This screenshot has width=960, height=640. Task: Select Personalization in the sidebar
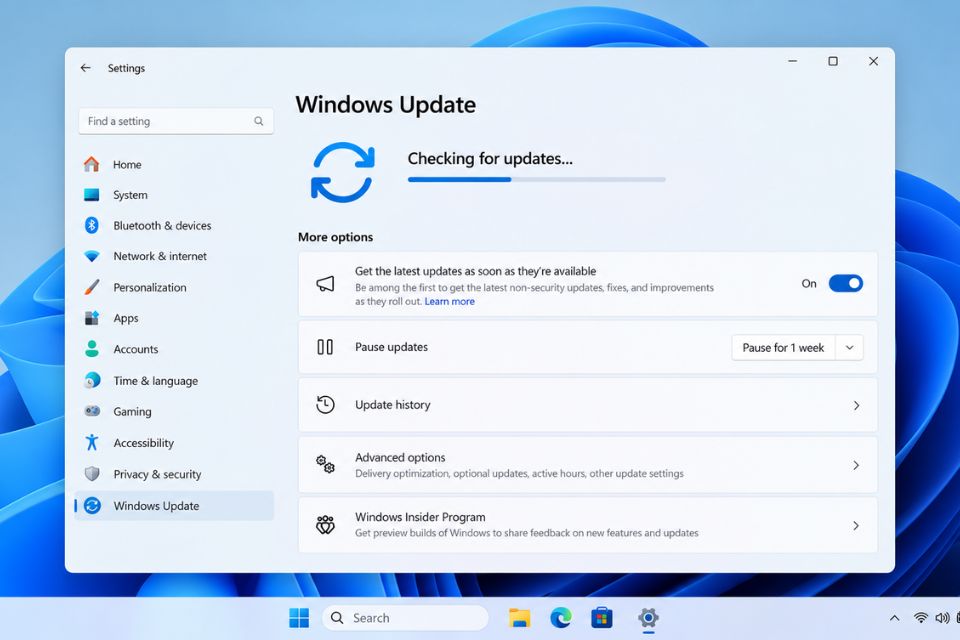point(173,287)
